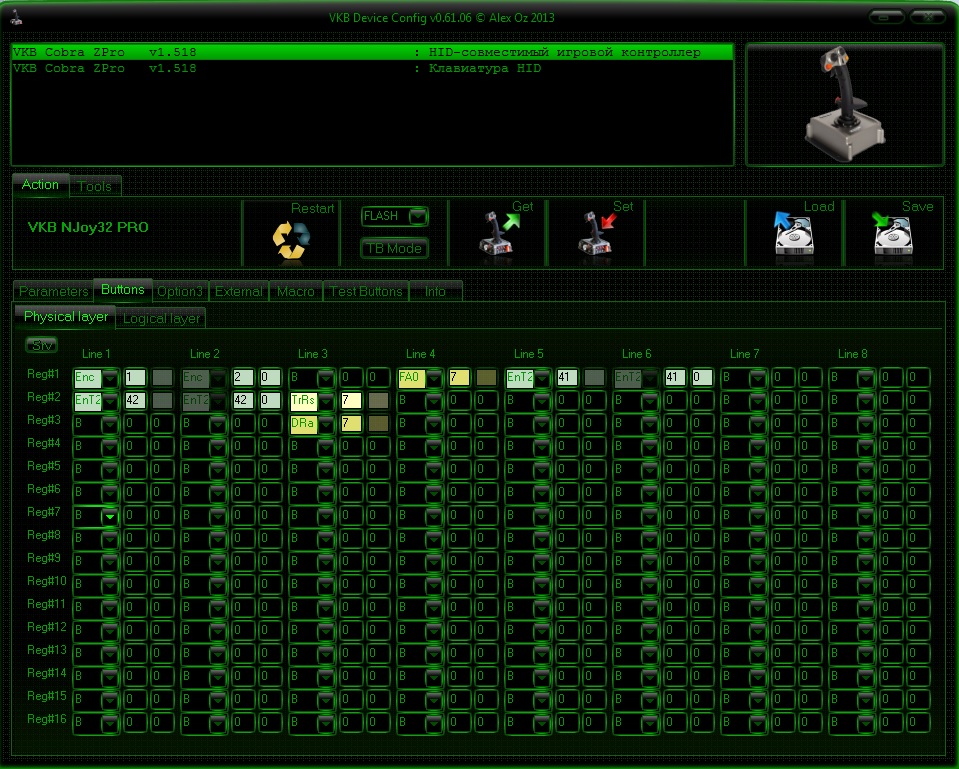Close the VKB Device Config window
The image size is (959, 769).
pos(927,17)
